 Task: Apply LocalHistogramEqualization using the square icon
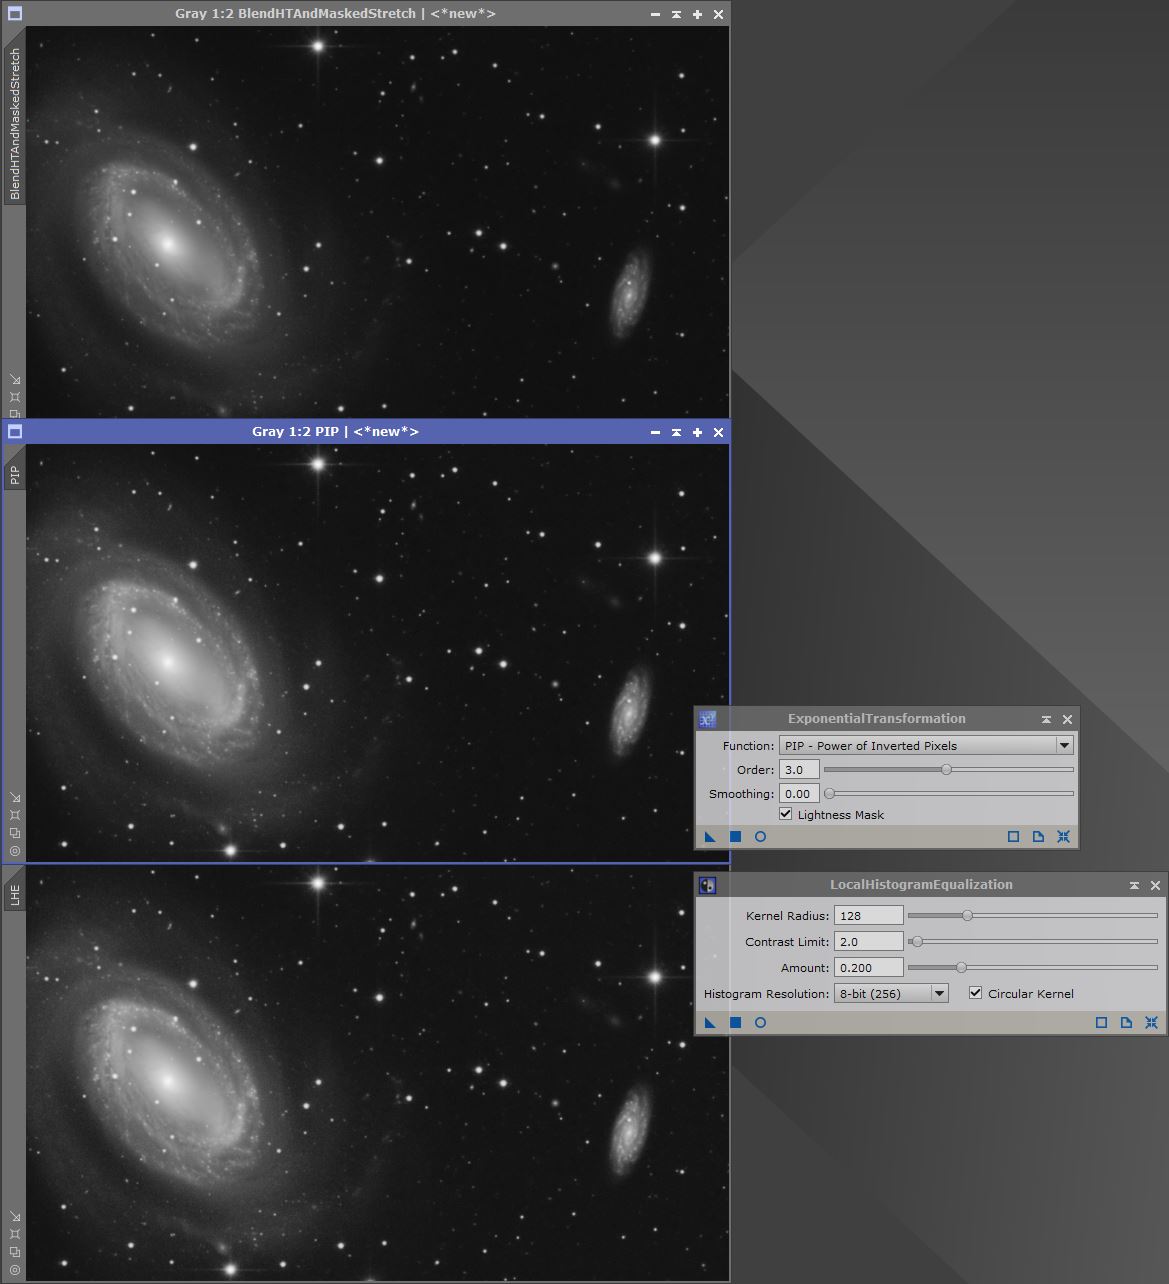735,1023
